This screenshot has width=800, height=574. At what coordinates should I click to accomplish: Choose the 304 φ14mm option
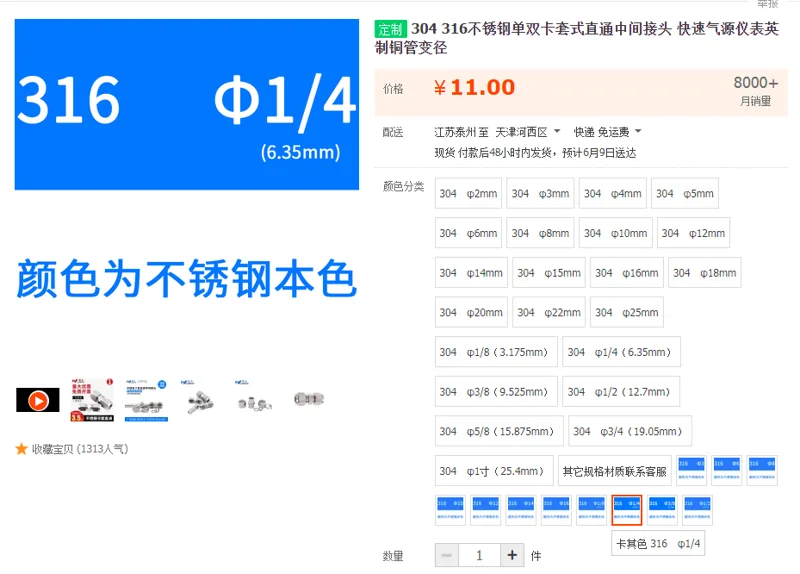471,273
